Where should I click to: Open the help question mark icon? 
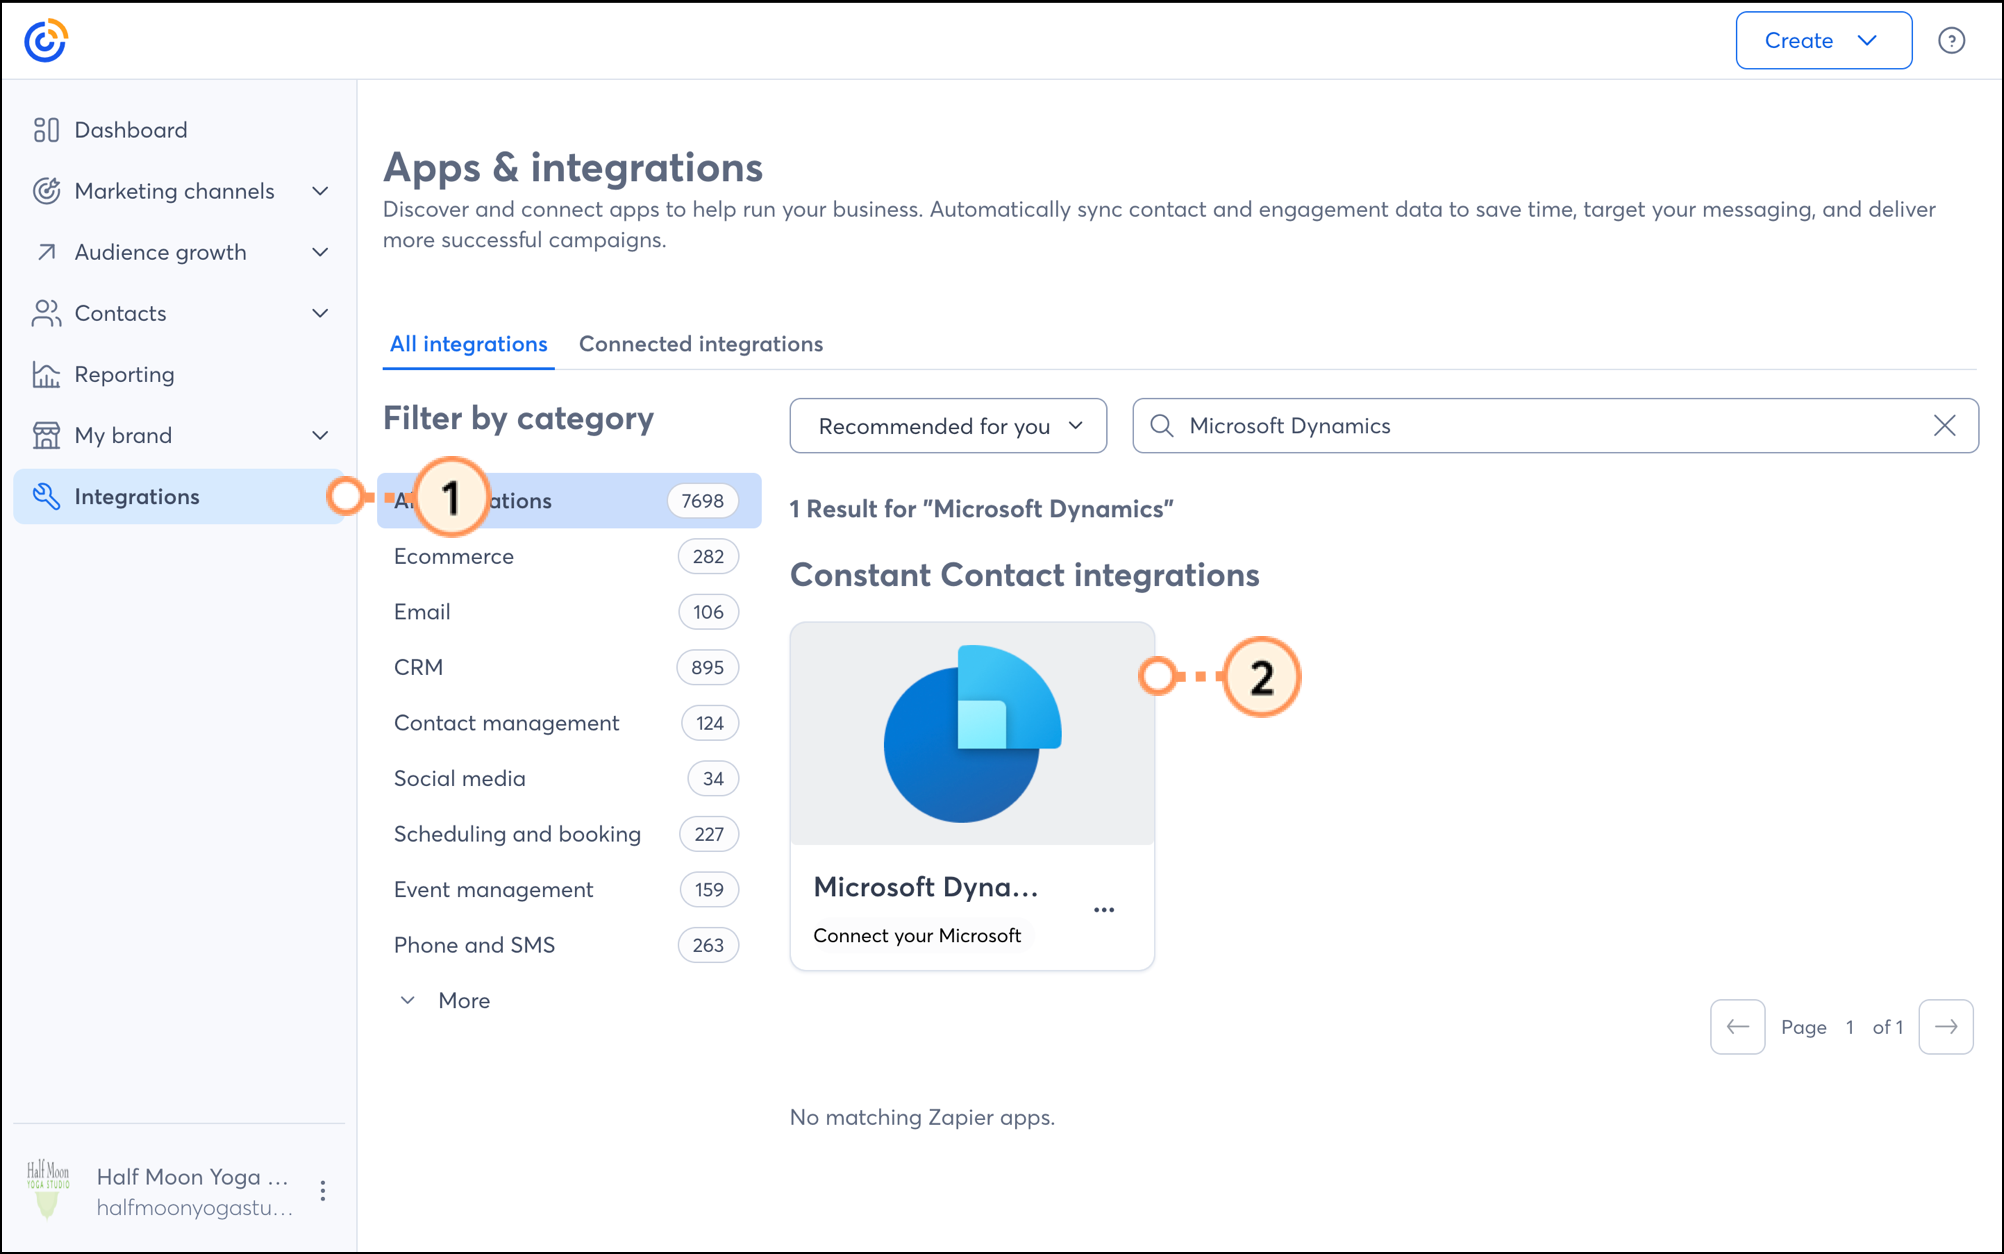click(x=1951, y=41)
